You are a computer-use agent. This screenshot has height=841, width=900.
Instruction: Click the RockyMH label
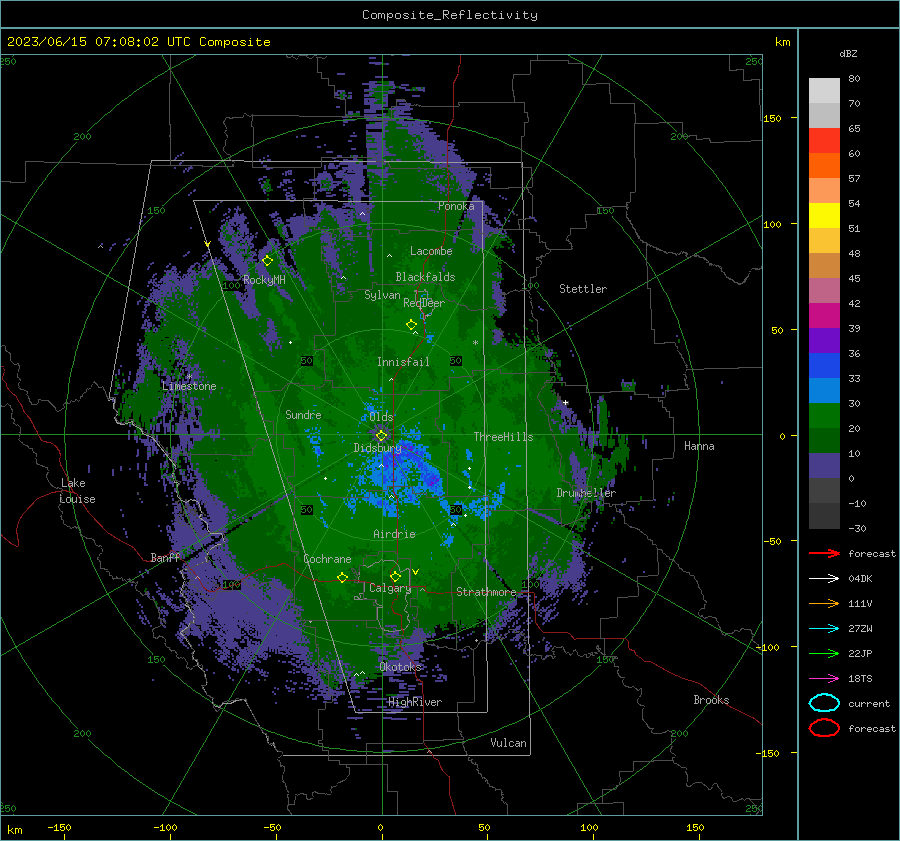(x=264, y=280)
